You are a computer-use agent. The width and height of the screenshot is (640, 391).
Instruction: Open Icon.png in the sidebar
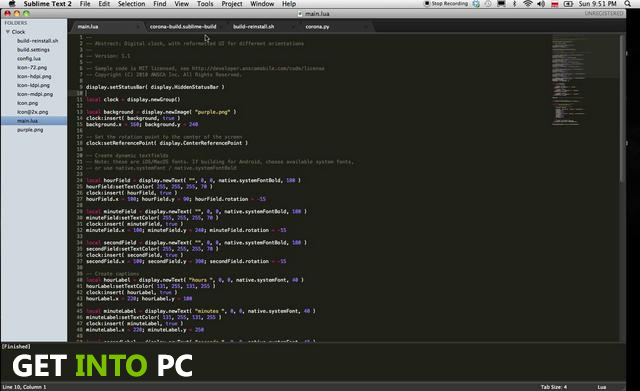pos(27,103)
